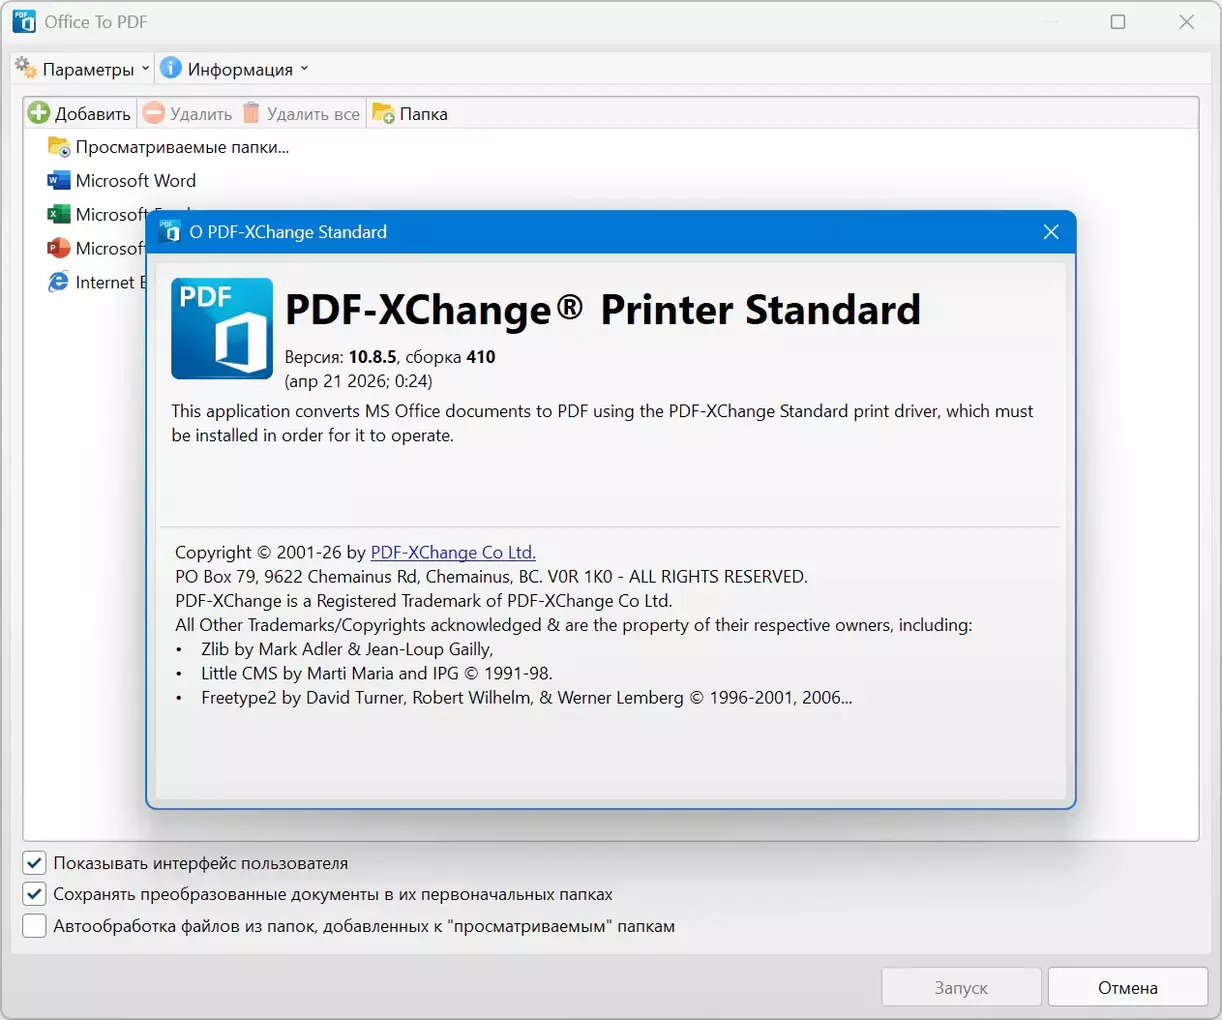The image size is (1222, 1020).
Task: Expand the Параметры dropdown arrow
Action: pos(145,69)
